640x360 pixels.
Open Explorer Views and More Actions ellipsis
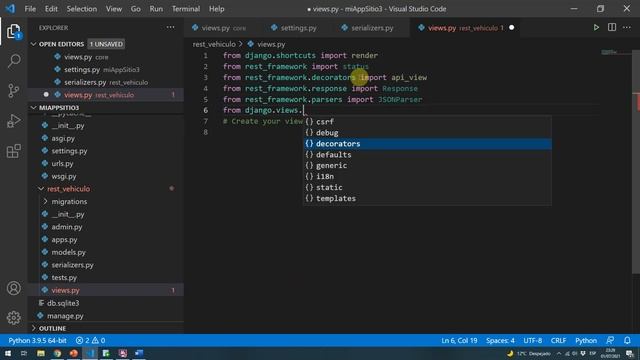coord(170,27)
